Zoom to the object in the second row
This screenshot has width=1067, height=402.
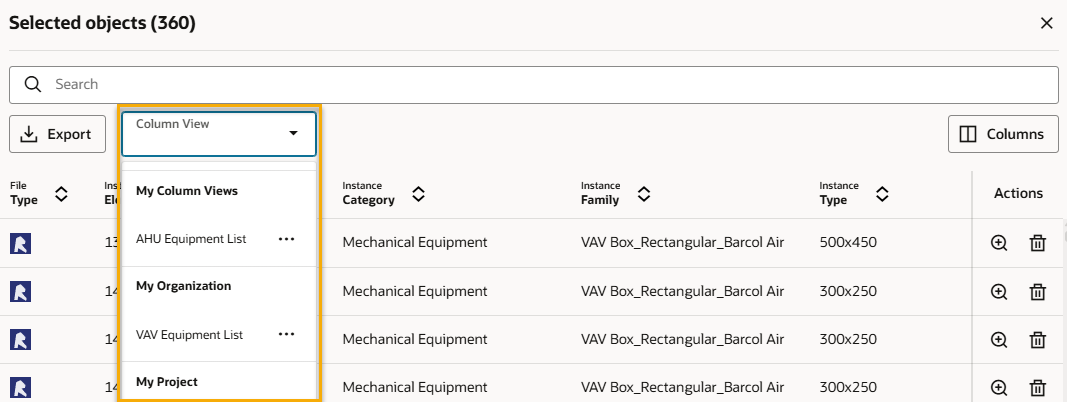click(x=998, y=291)
